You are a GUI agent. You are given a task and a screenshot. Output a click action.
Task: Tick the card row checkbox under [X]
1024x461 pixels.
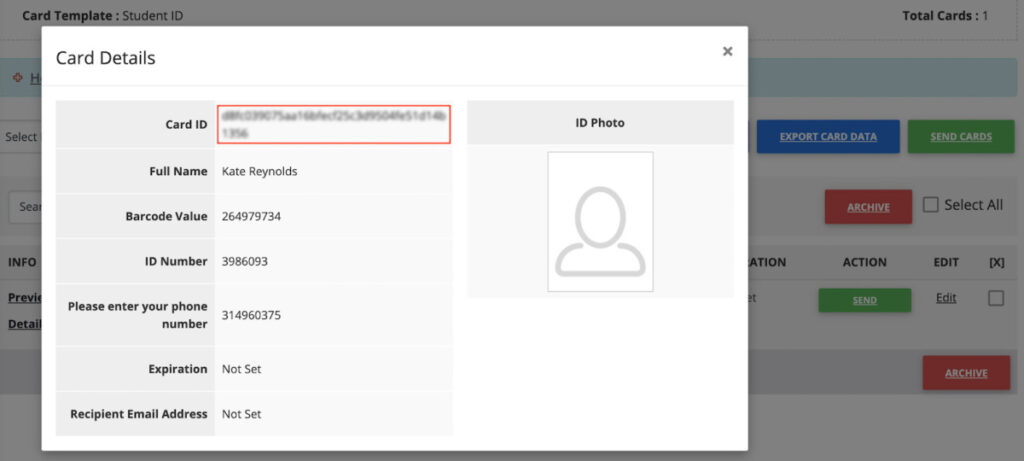click(995, 298)
